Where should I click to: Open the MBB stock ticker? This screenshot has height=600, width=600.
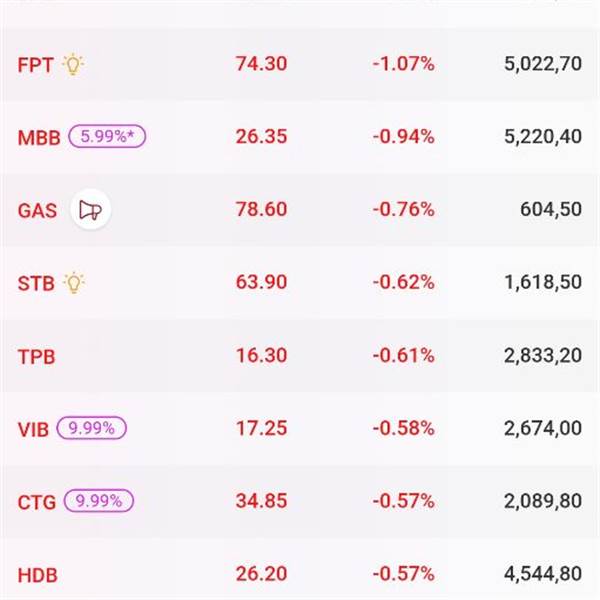pyautogui.click(x=37, y=137)
